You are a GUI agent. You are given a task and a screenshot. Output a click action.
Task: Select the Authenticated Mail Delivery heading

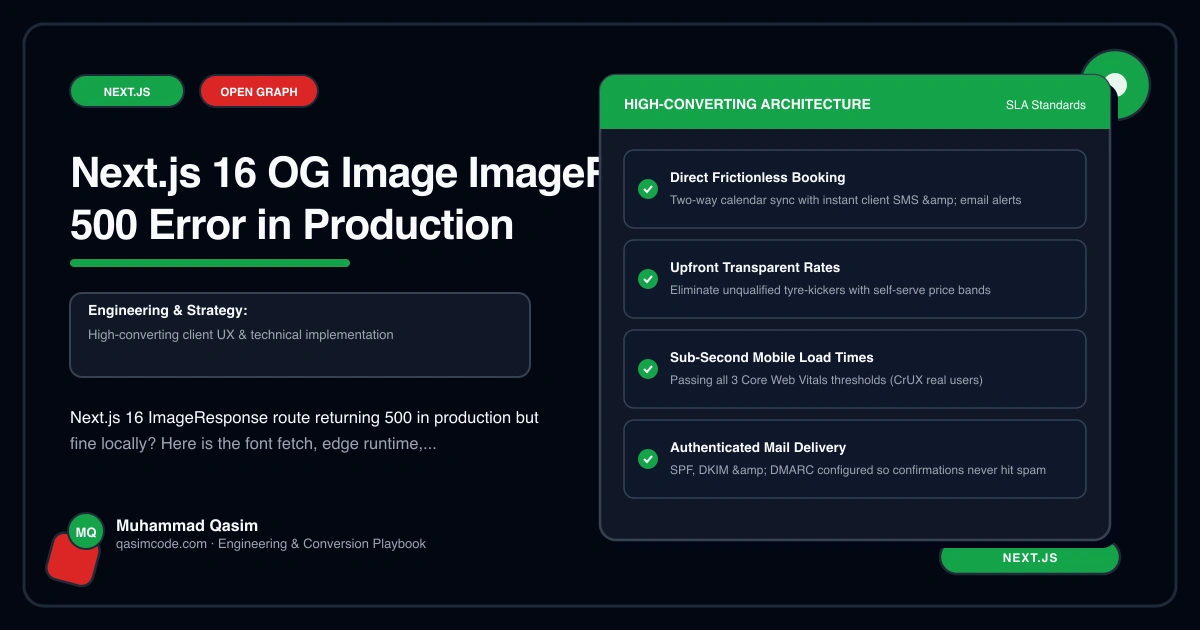(758, 447)
